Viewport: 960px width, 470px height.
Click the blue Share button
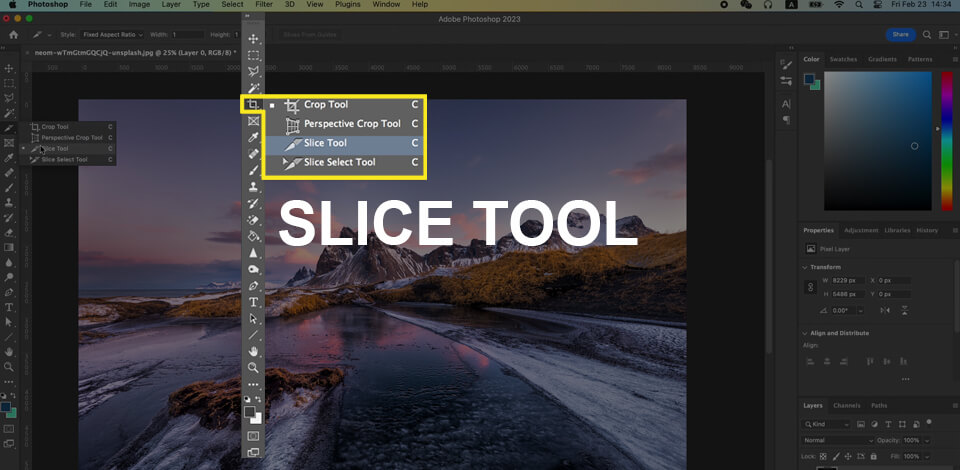click(900, 35)
